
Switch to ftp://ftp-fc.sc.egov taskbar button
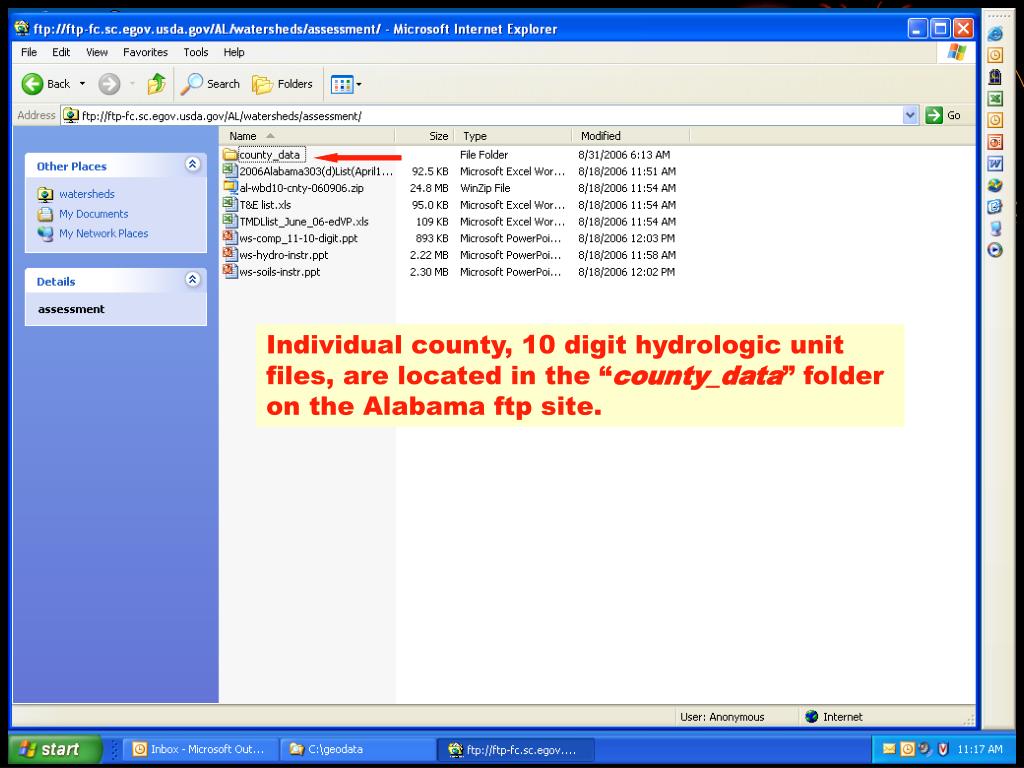point(516,750)
